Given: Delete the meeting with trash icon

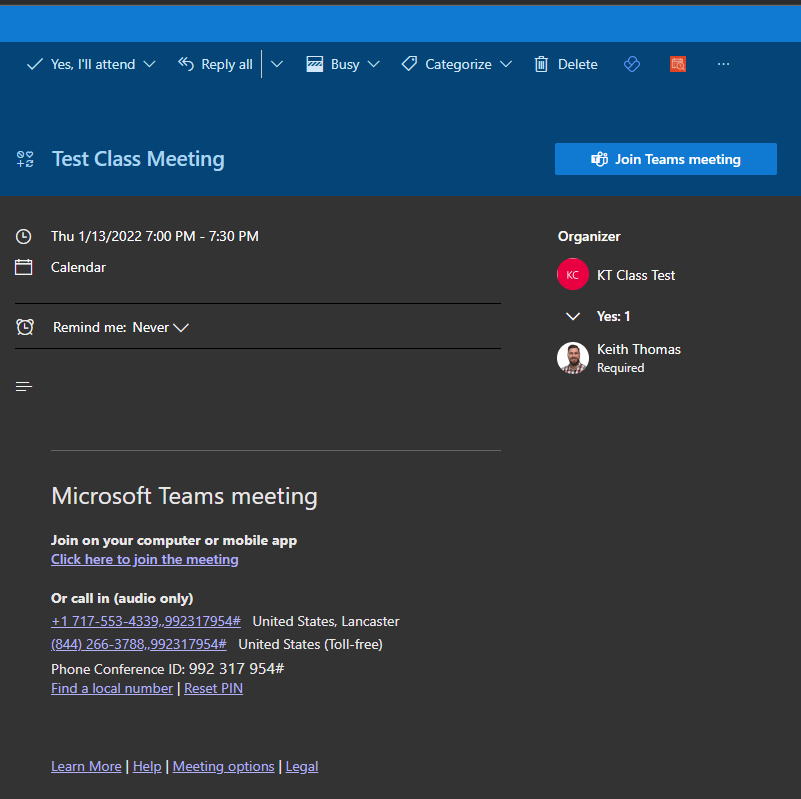Looking at the screenshot, I should [x=566, y=64].
